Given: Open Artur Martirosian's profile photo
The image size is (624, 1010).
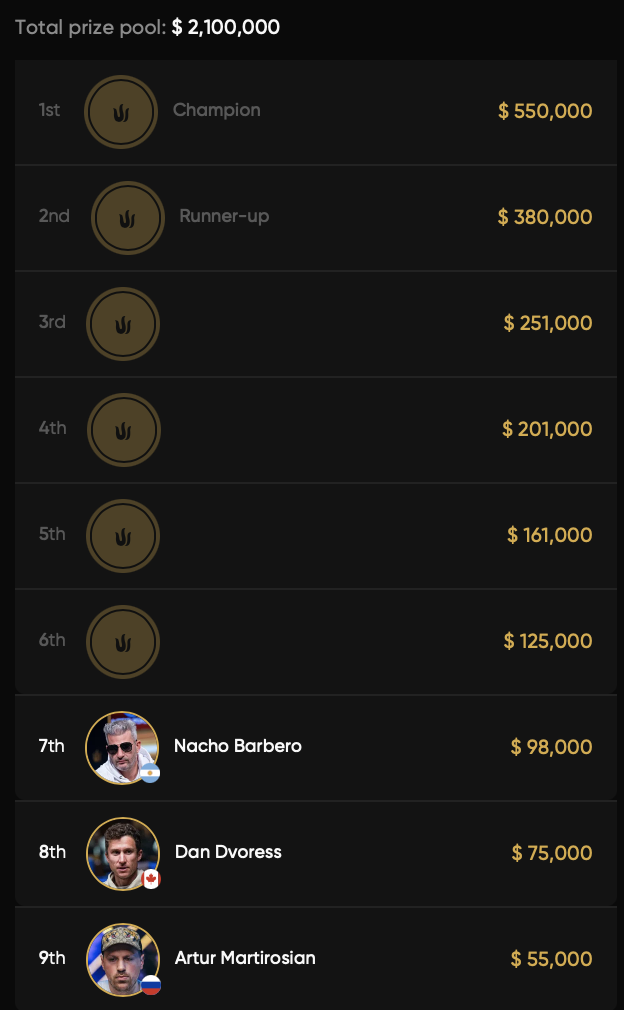Looking at the screenshot, I should pos(122,958).
